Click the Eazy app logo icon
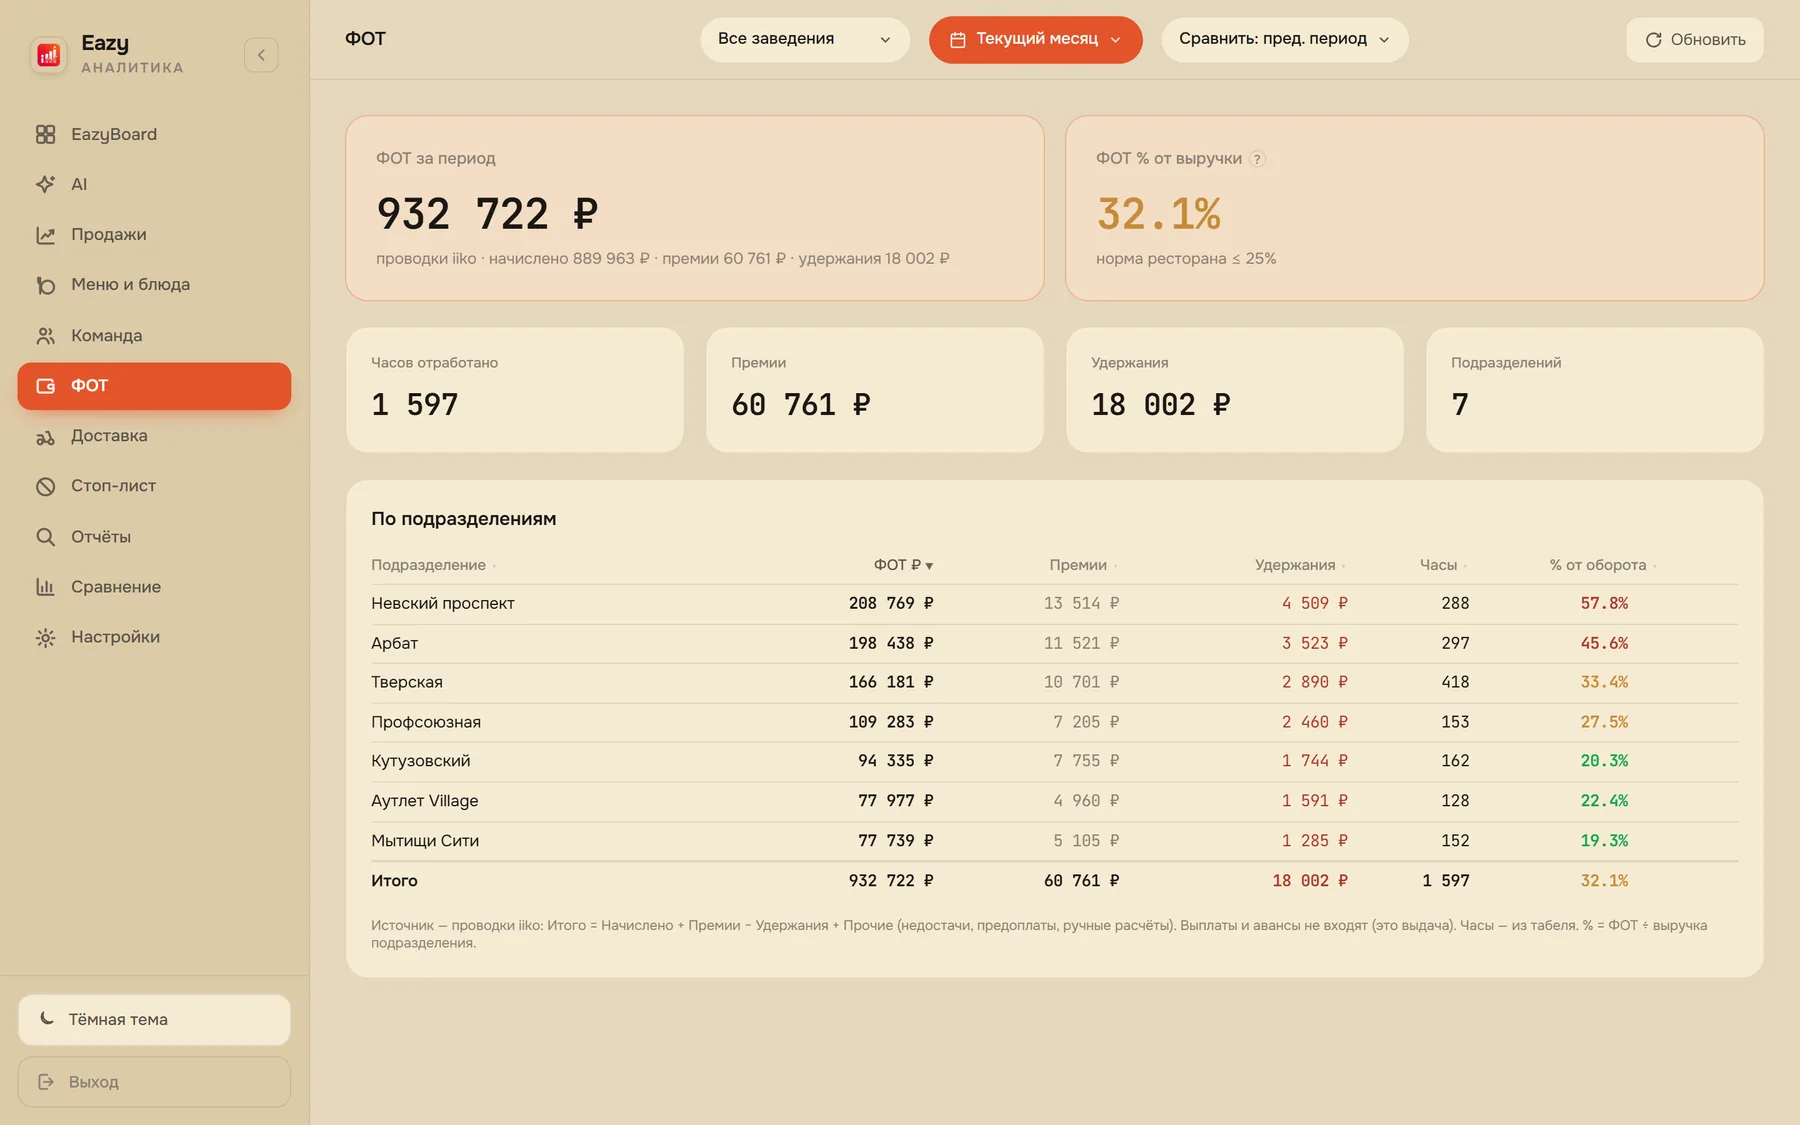Image resolution: width=1800 pixels, height=1125 pixels. (48, 55)
